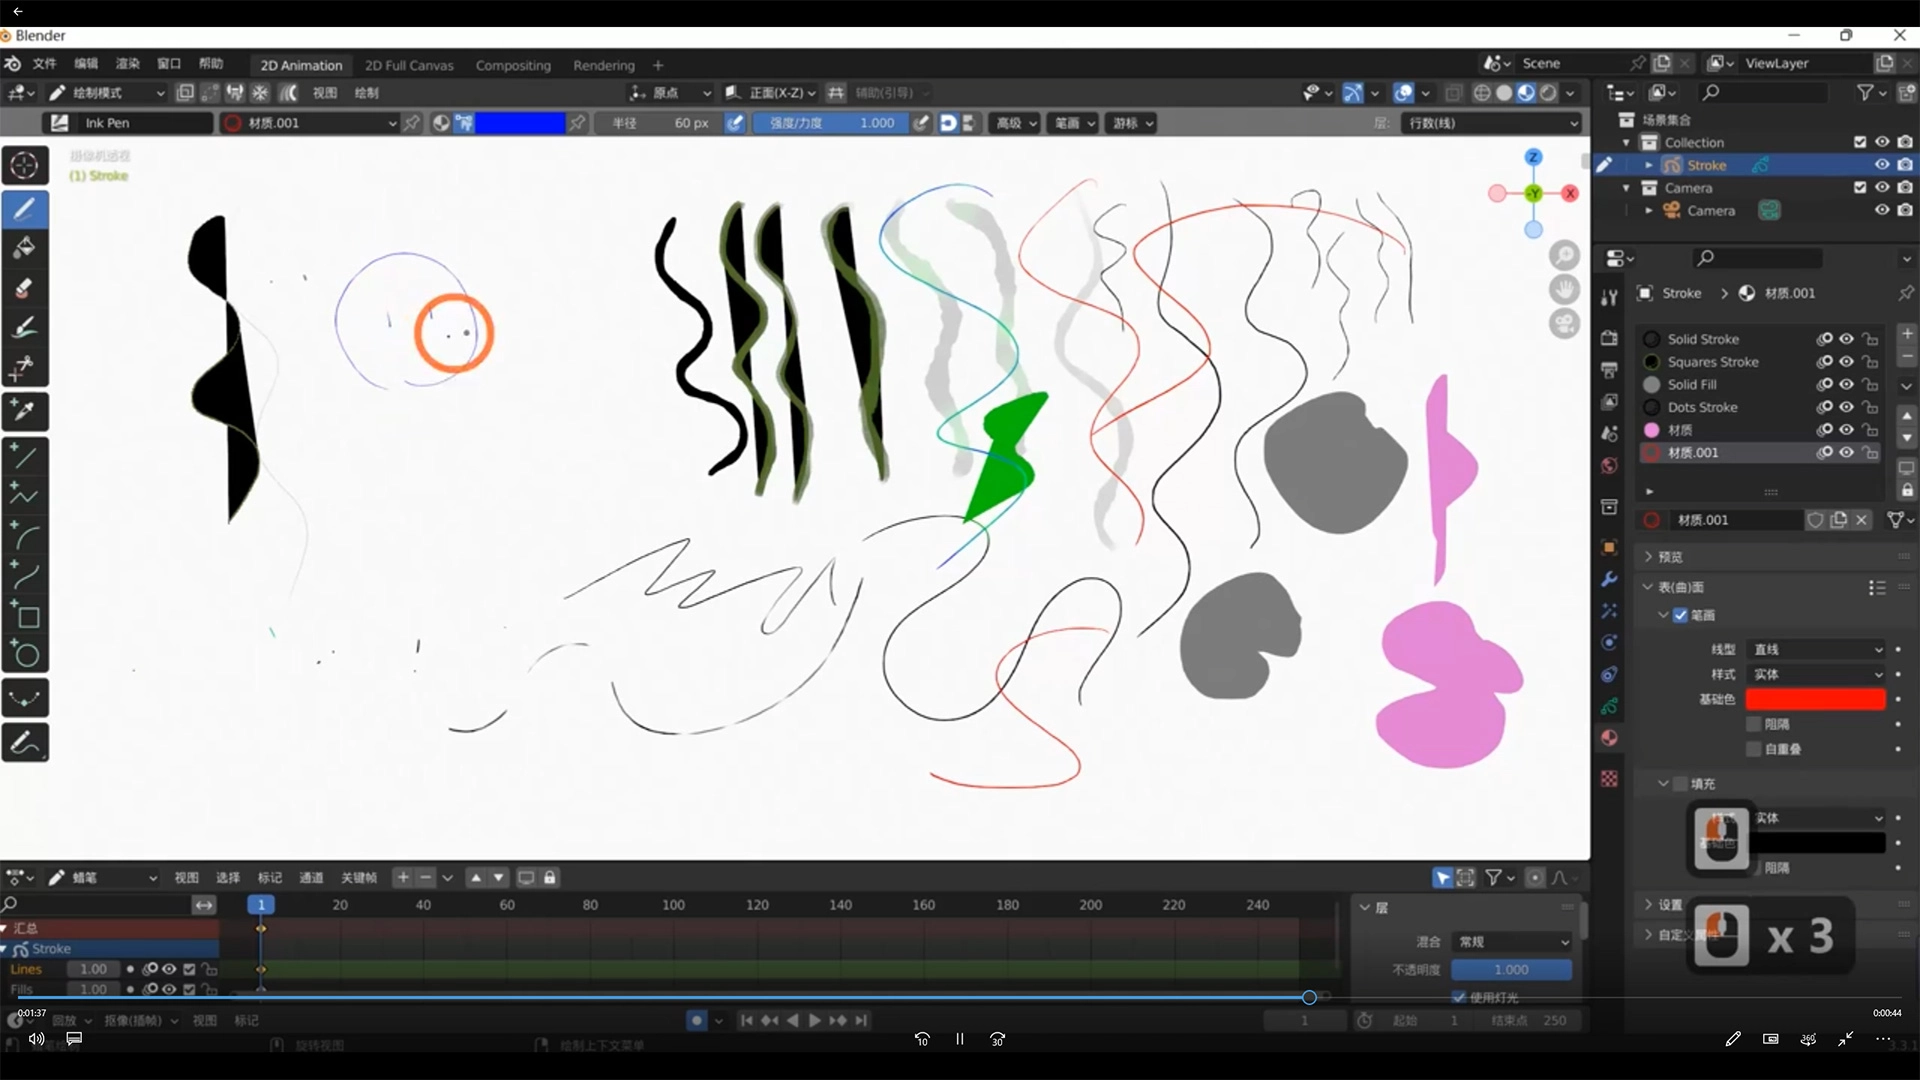This screenshot has width=1920, height=1080.
Task: Select Squares Stroke material
Action: point(1712,362)
